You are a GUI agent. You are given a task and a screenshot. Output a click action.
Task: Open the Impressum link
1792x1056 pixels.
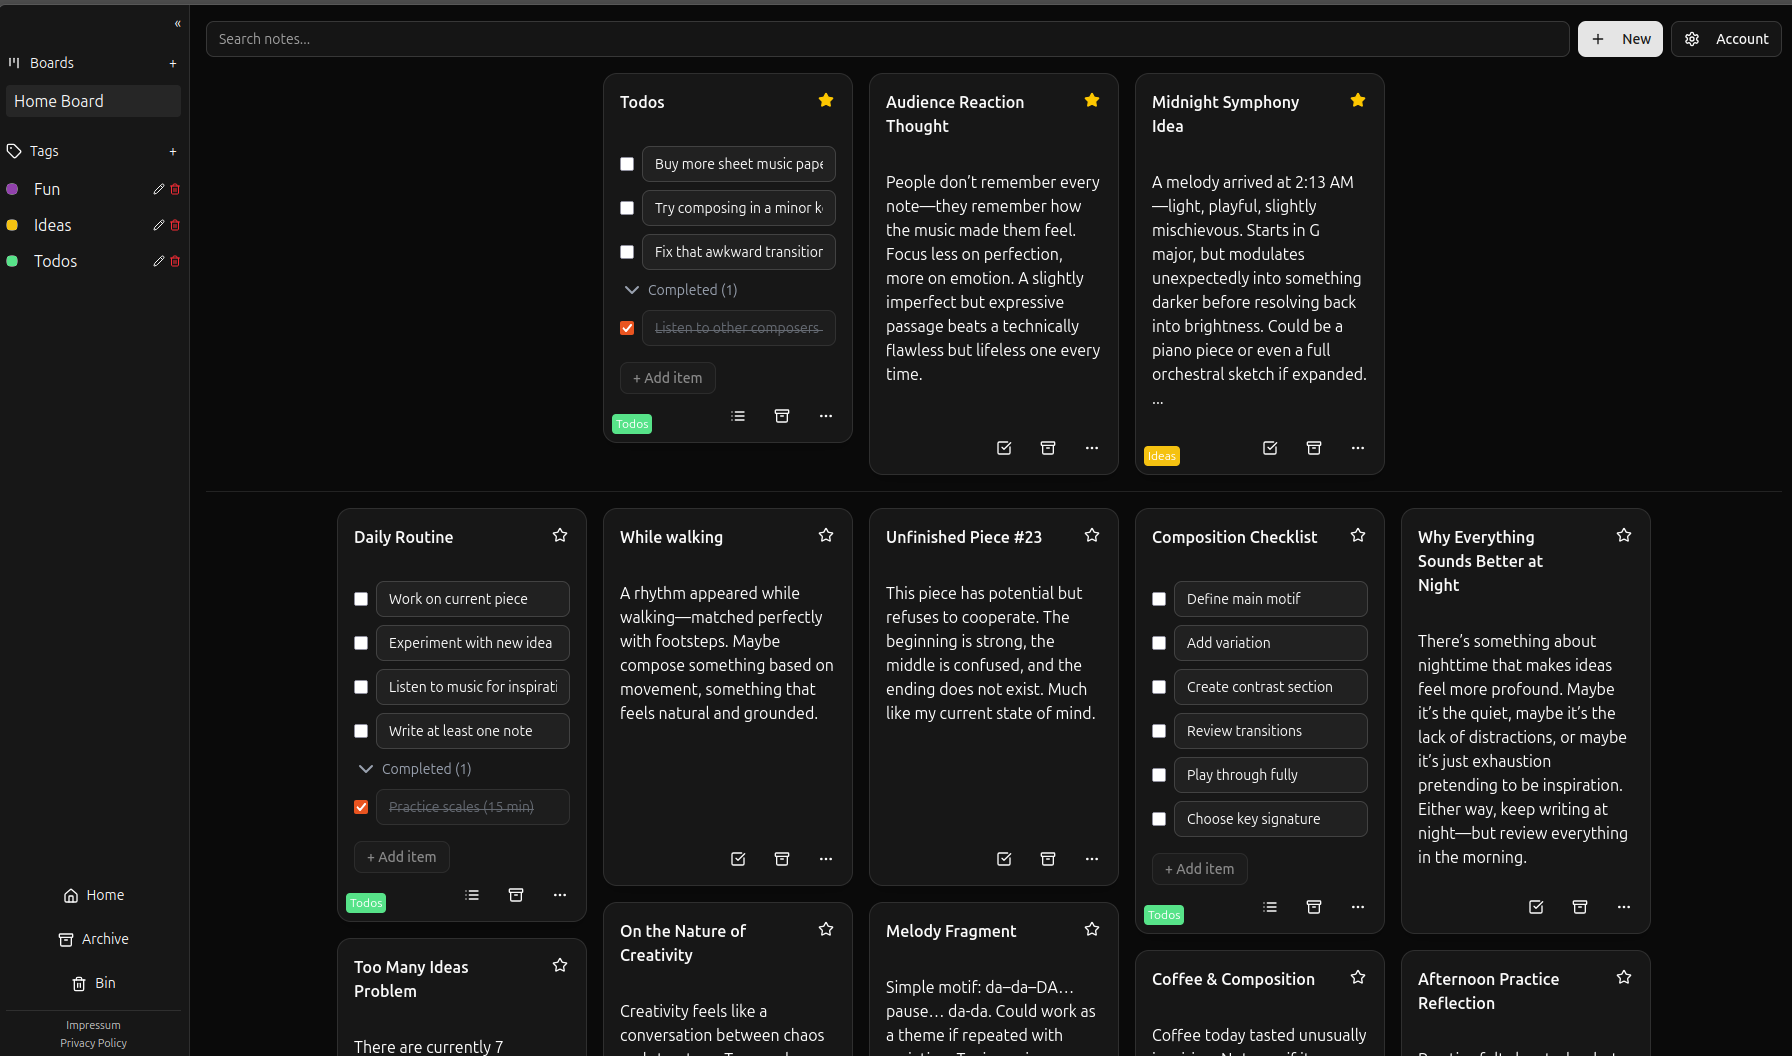point(93,1025)
